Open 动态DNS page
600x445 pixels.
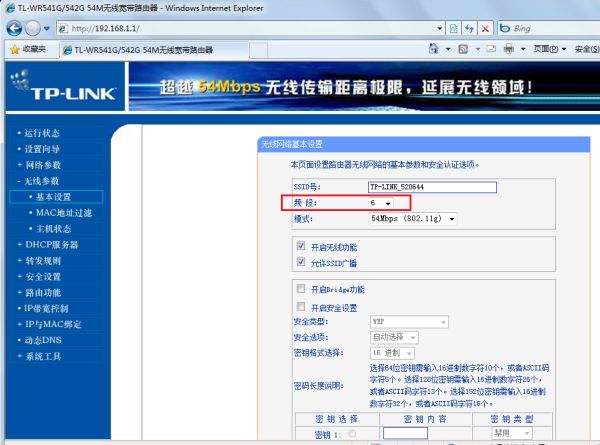(x=43, y=340)
